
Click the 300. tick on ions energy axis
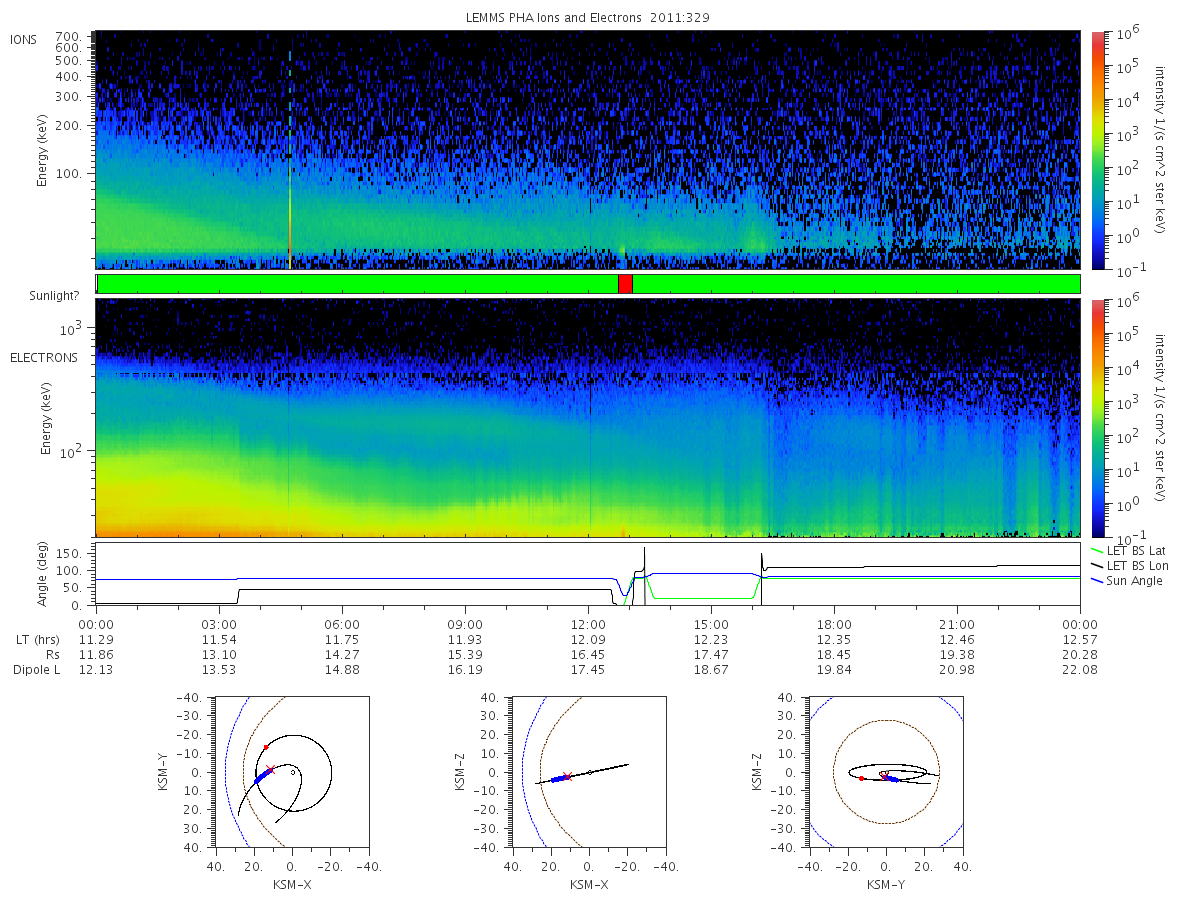69,97
